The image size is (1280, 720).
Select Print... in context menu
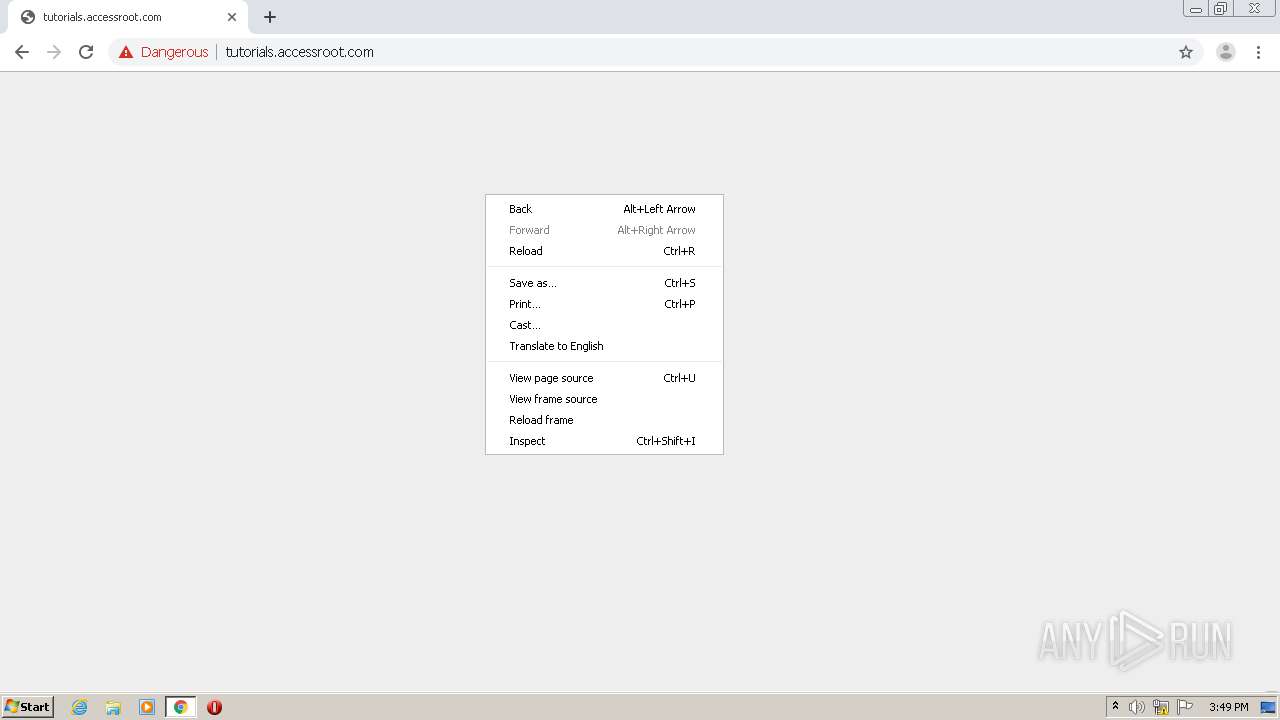604,304
